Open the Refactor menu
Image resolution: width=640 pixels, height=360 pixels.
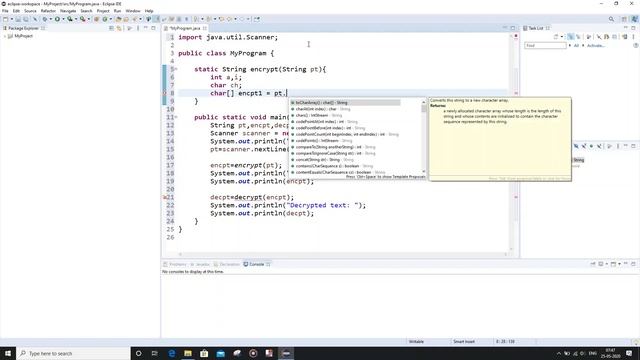[x=48, y=11]
